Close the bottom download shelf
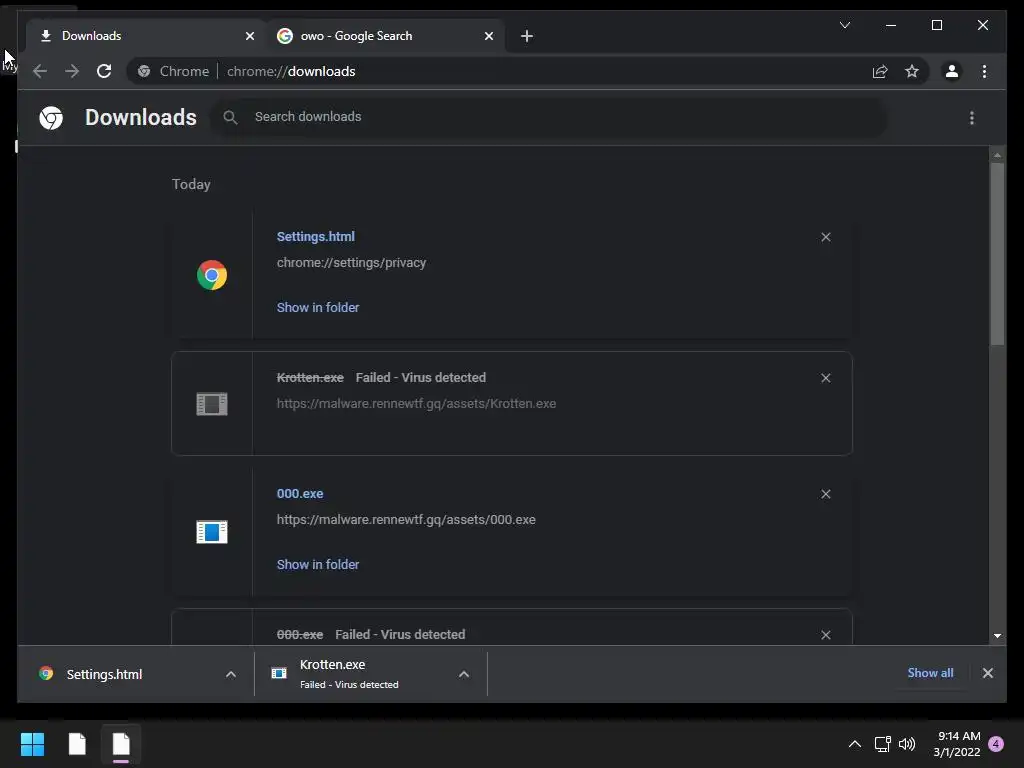 pos(987,673)
